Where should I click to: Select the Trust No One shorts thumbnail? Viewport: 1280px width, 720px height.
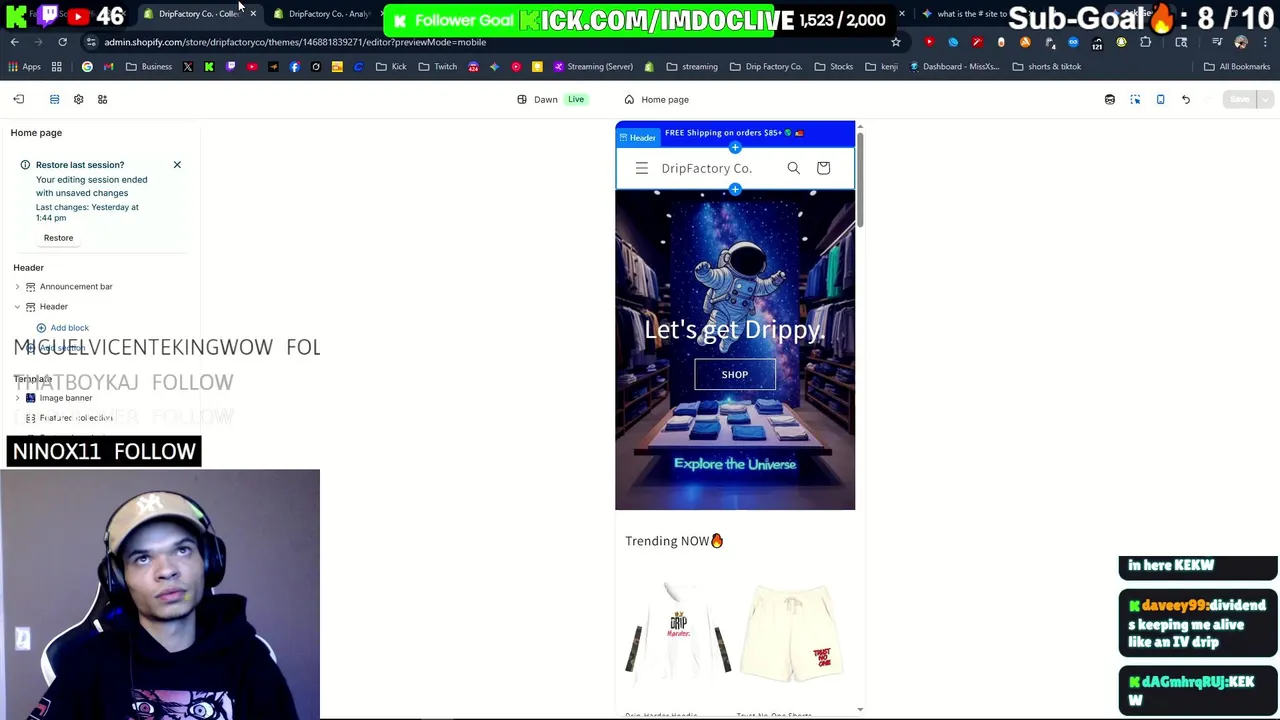coord(792,635)
